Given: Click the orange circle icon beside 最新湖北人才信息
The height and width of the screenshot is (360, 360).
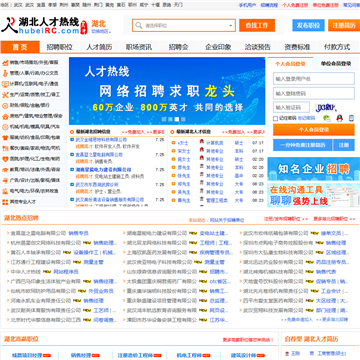Looking at the screenshot, I should 172,132.
